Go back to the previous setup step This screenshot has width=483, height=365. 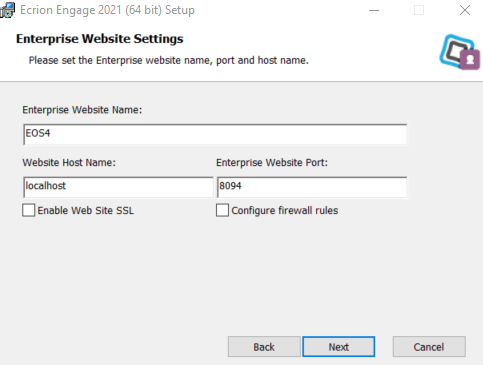tap(264, 347)
